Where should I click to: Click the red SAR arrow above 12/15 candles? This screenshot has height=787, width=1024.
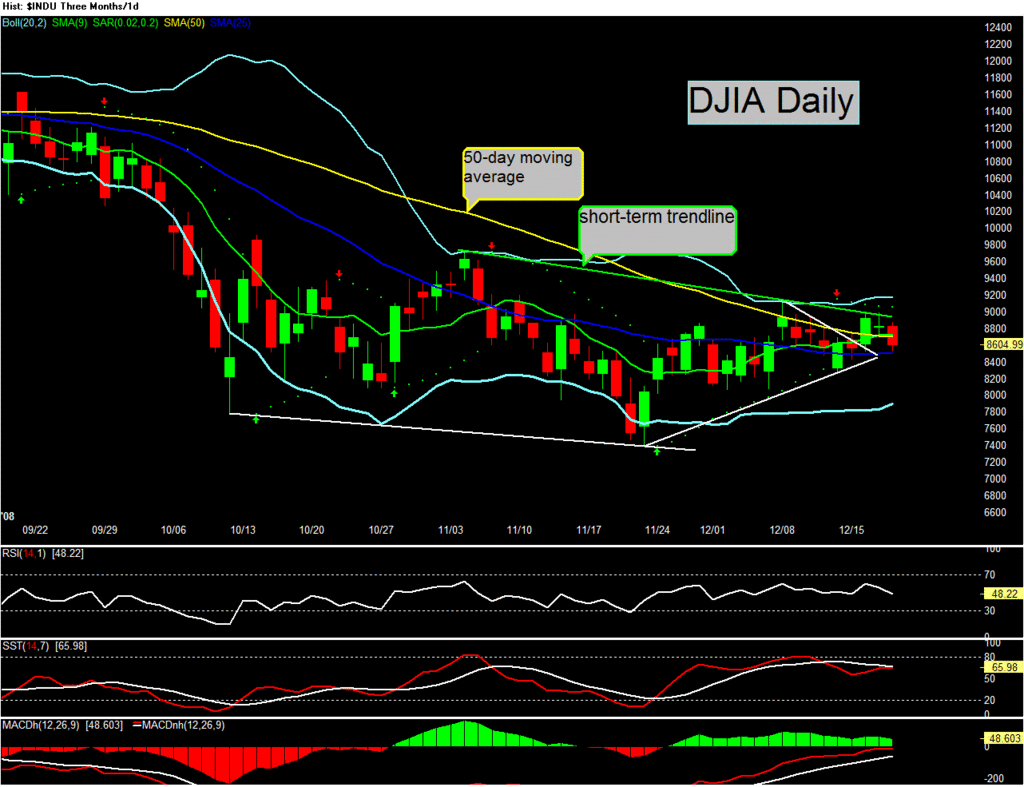pos(837,293)
